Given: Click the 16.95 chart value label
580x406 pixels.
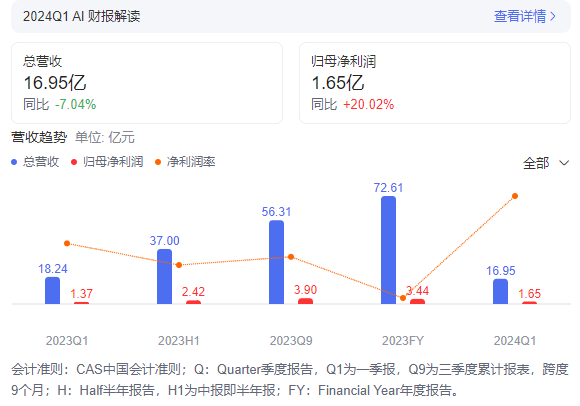Looking at the screenshot, I should click(x=500, y=271).
